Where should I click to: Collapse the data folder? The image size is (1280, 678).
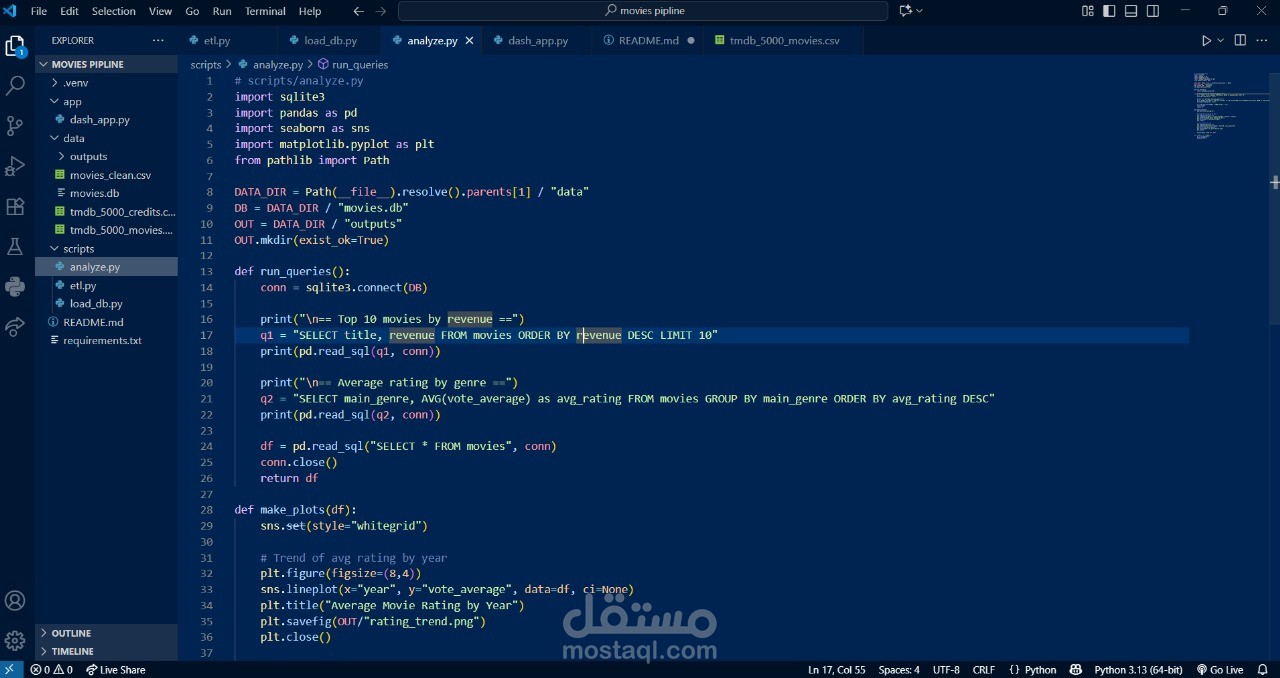coord(106,138)
